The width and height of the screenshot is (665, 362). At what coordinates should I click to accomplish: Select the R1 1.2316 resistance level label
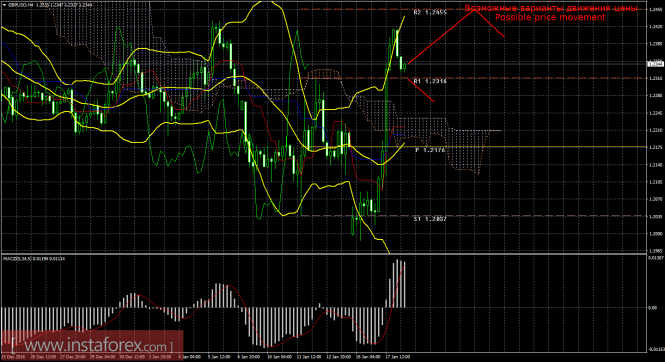click(x=430, y=81)
